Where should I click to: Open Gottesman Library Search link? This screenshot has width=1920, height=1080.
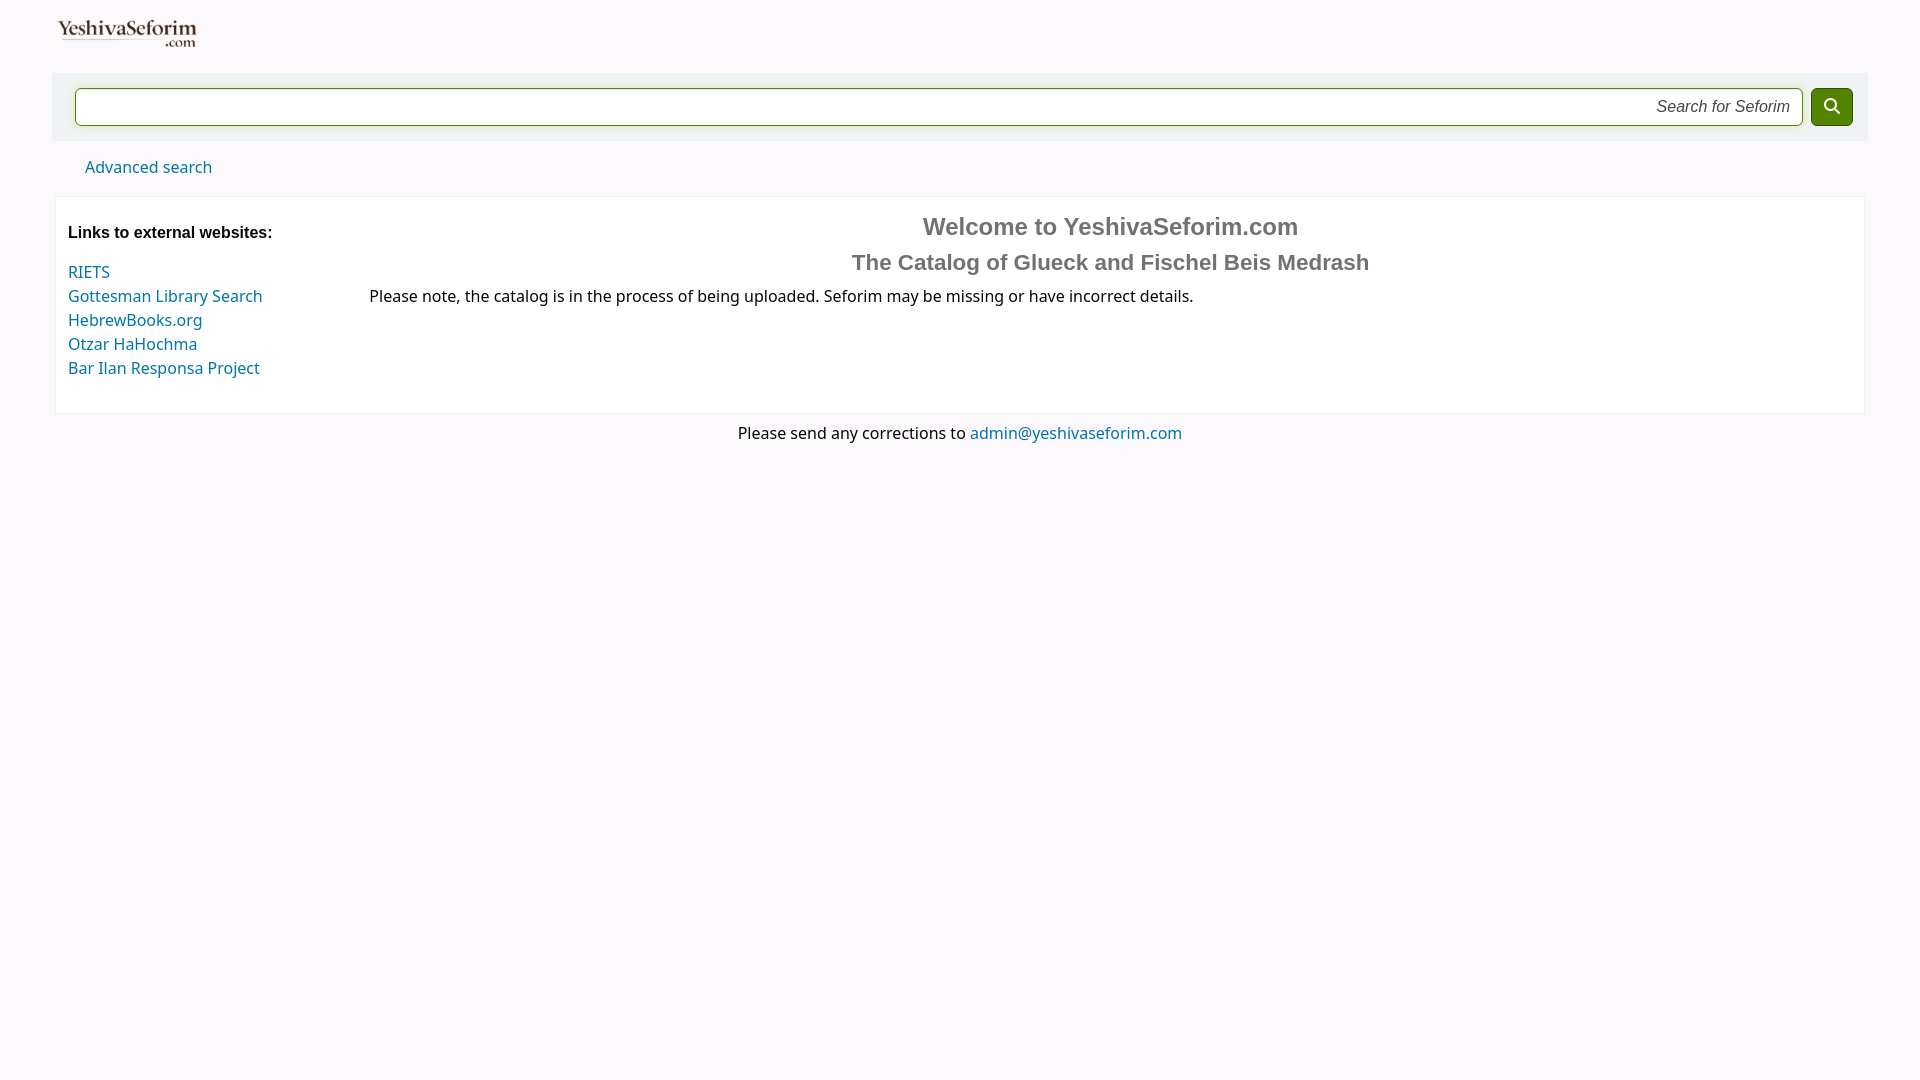[x=165, y=297]
